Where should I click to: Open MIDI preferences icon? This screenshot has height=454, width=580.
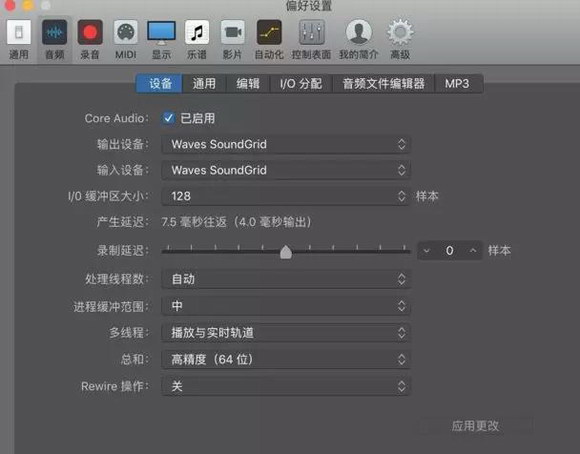pos(125,33)
